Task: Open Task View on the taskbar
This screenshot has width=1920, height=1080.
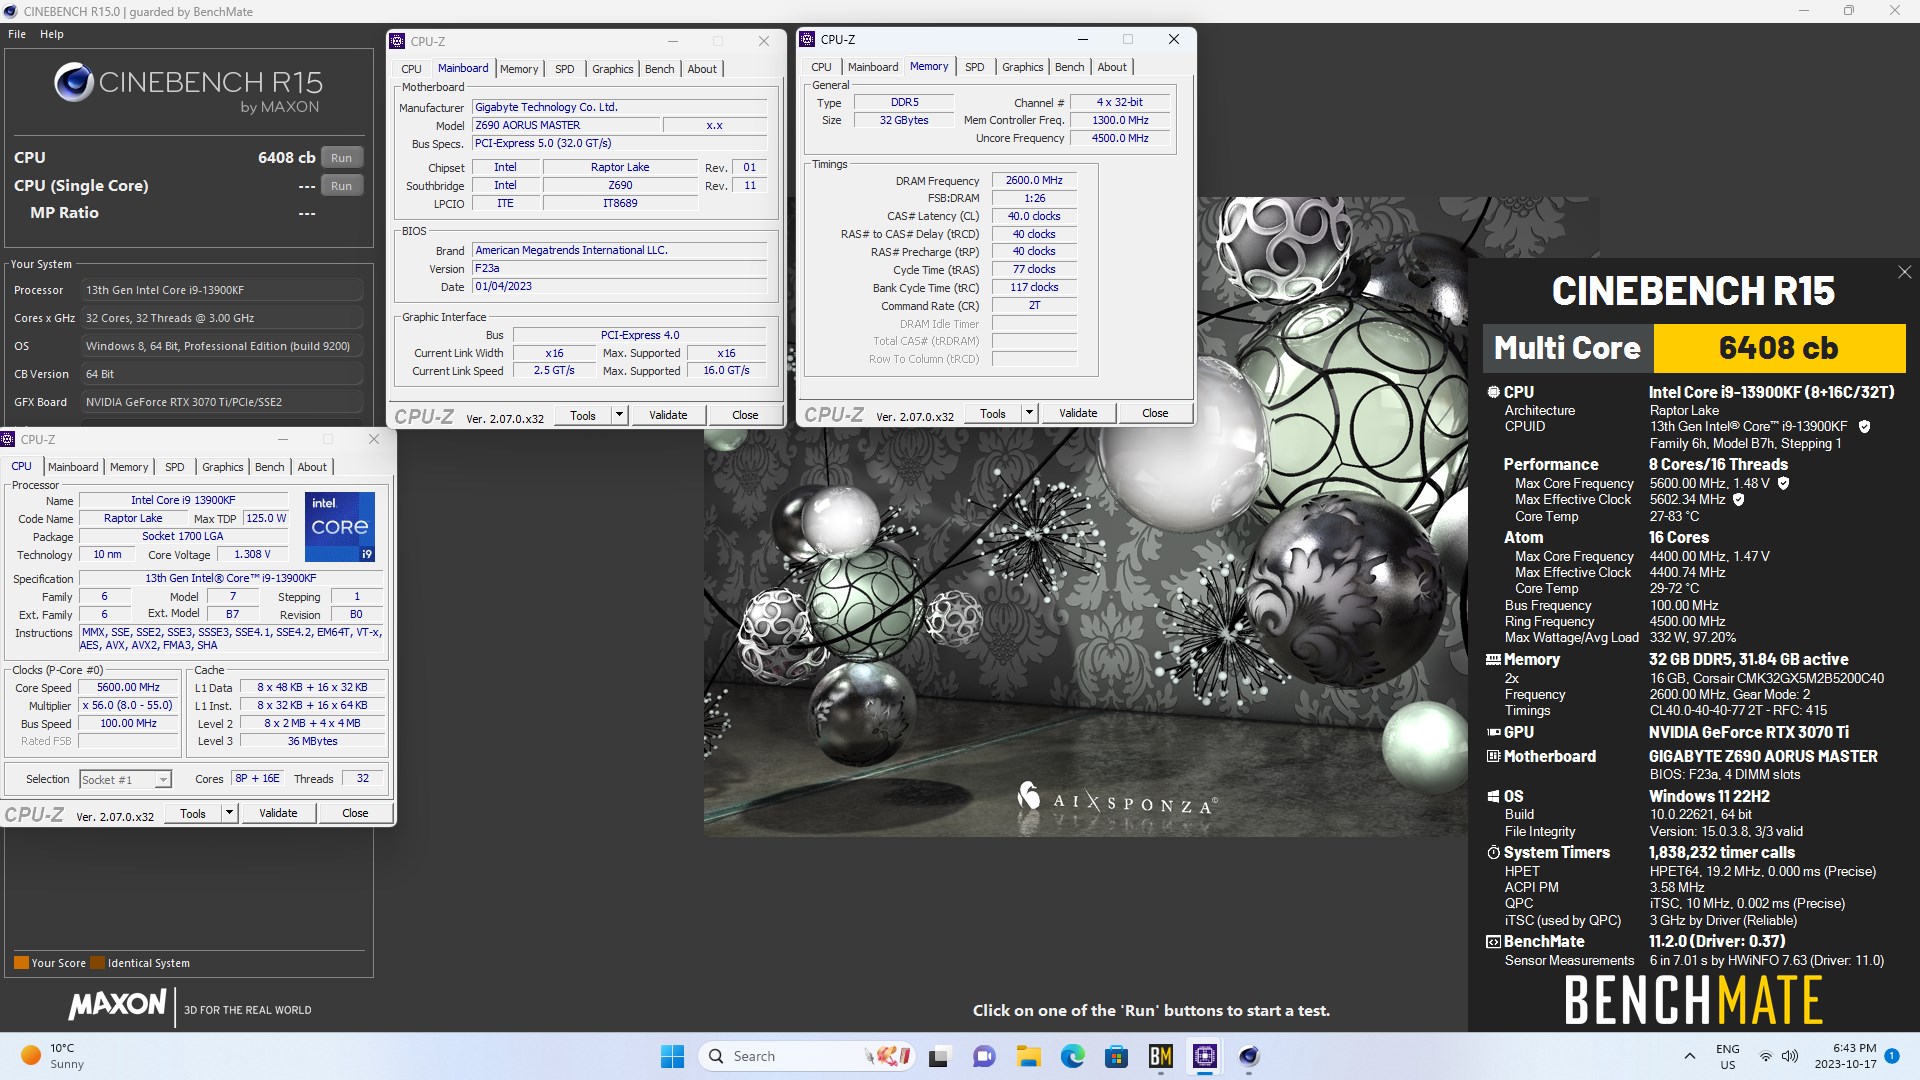Action: [939, 1056]
